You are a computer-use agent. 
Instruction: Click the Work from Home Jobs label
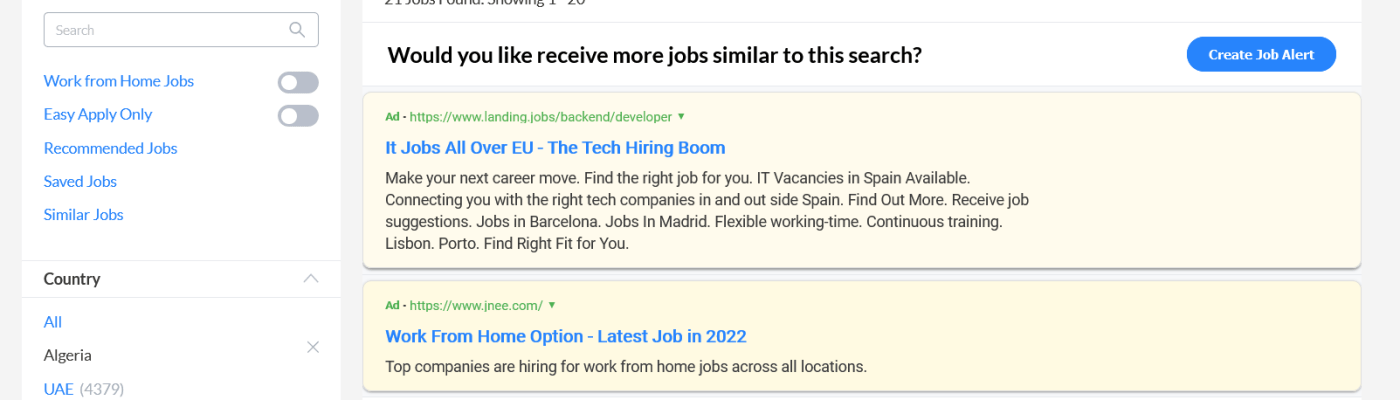click(x=118, y=81)
